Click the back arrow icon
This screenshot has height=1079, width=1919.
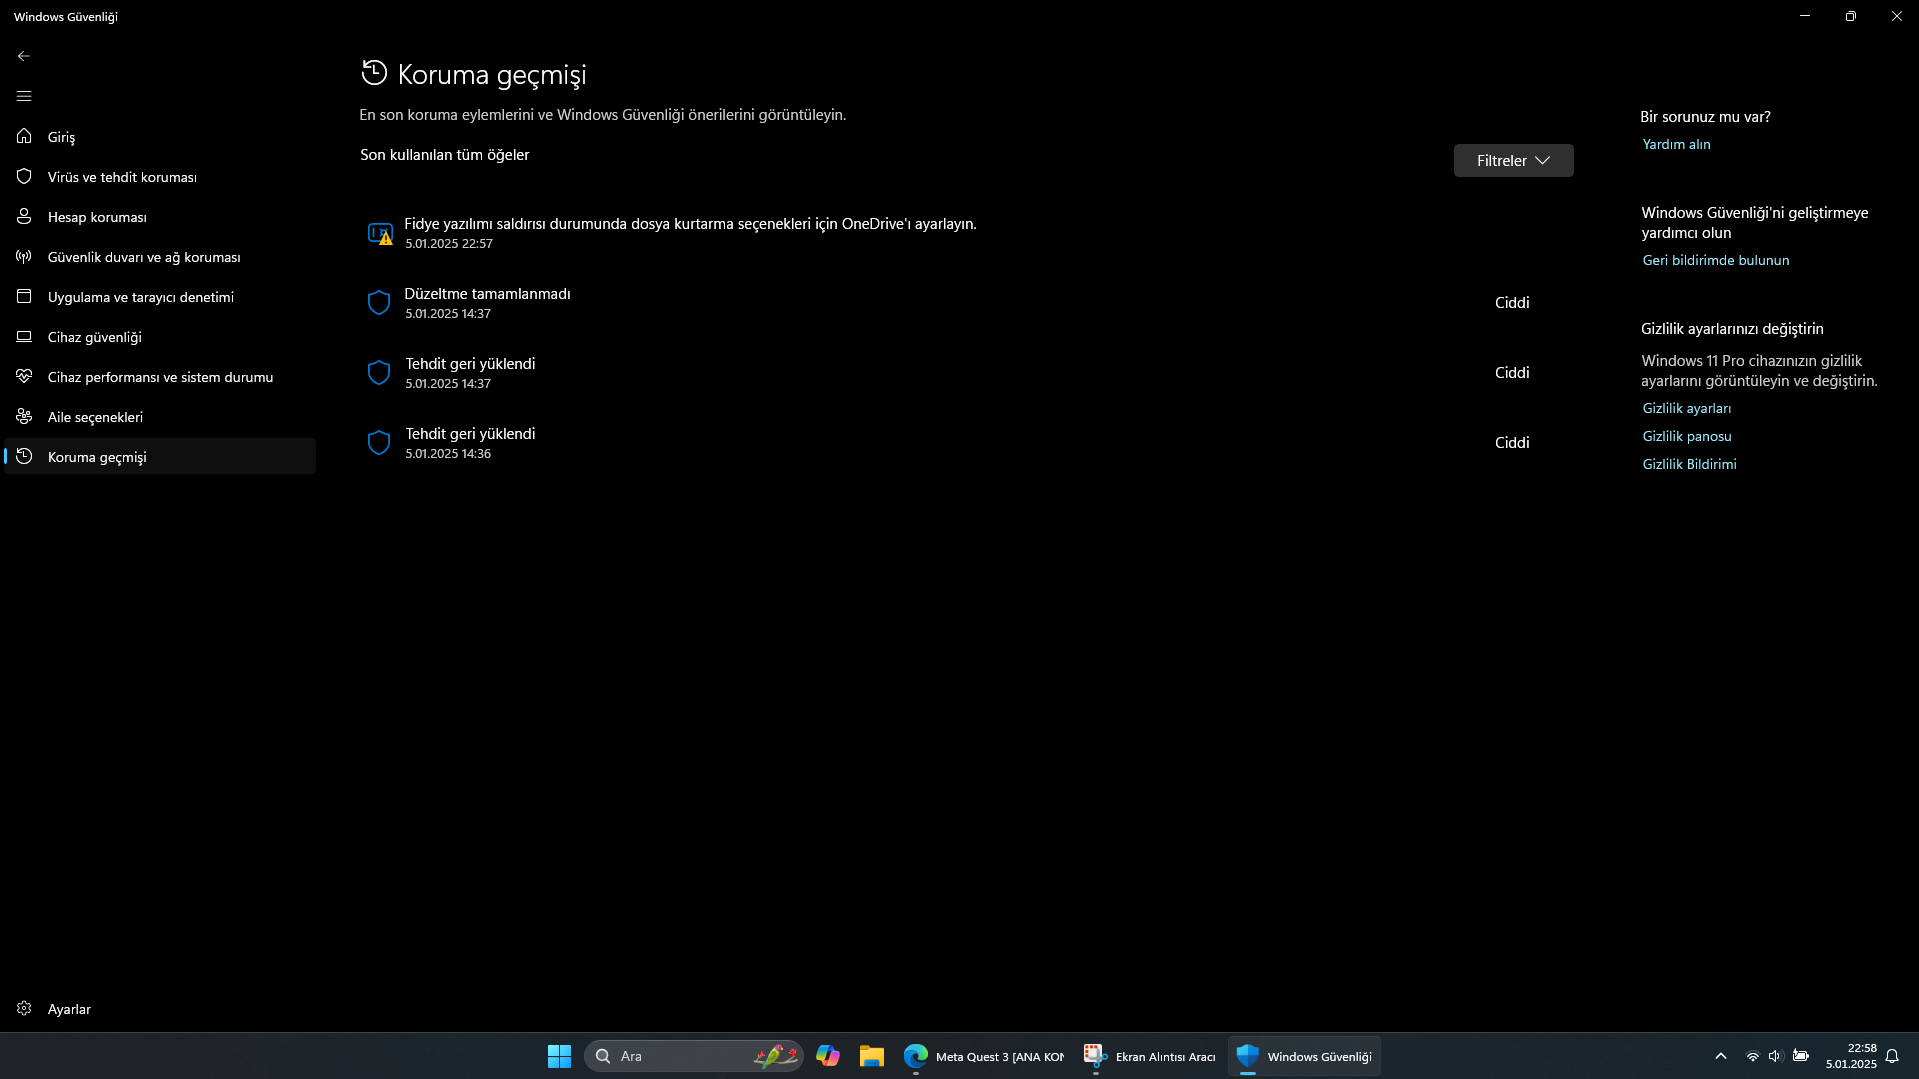coord(24,56)
